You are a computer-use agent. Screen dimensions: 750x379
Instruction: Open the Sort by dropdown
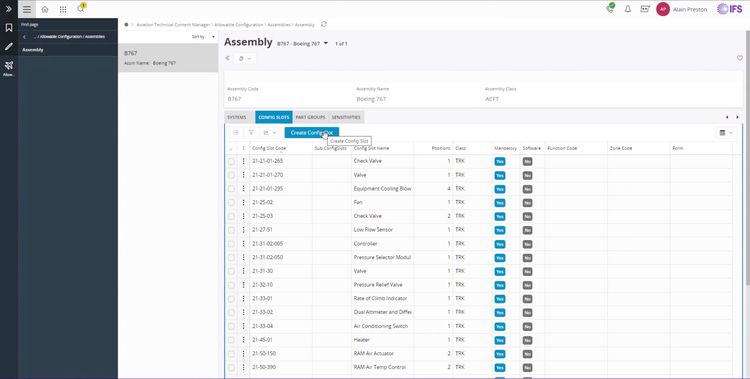(x=203, y=37)
